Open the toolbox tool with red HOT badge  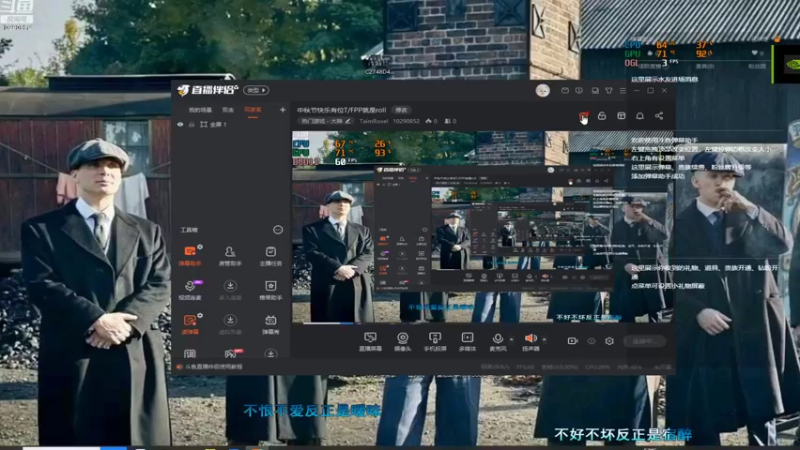[231, 353]
